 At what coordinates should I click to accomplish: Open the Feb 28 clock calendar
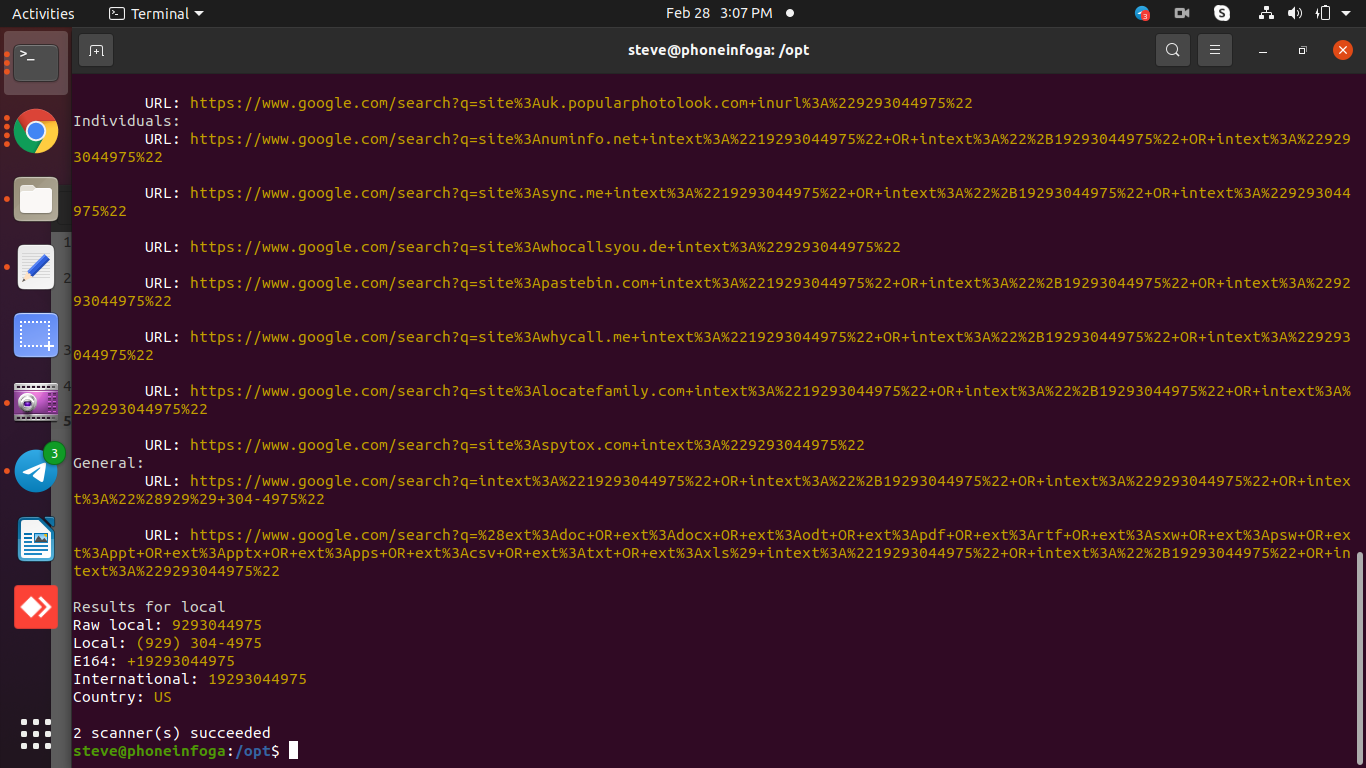[719, 13]
